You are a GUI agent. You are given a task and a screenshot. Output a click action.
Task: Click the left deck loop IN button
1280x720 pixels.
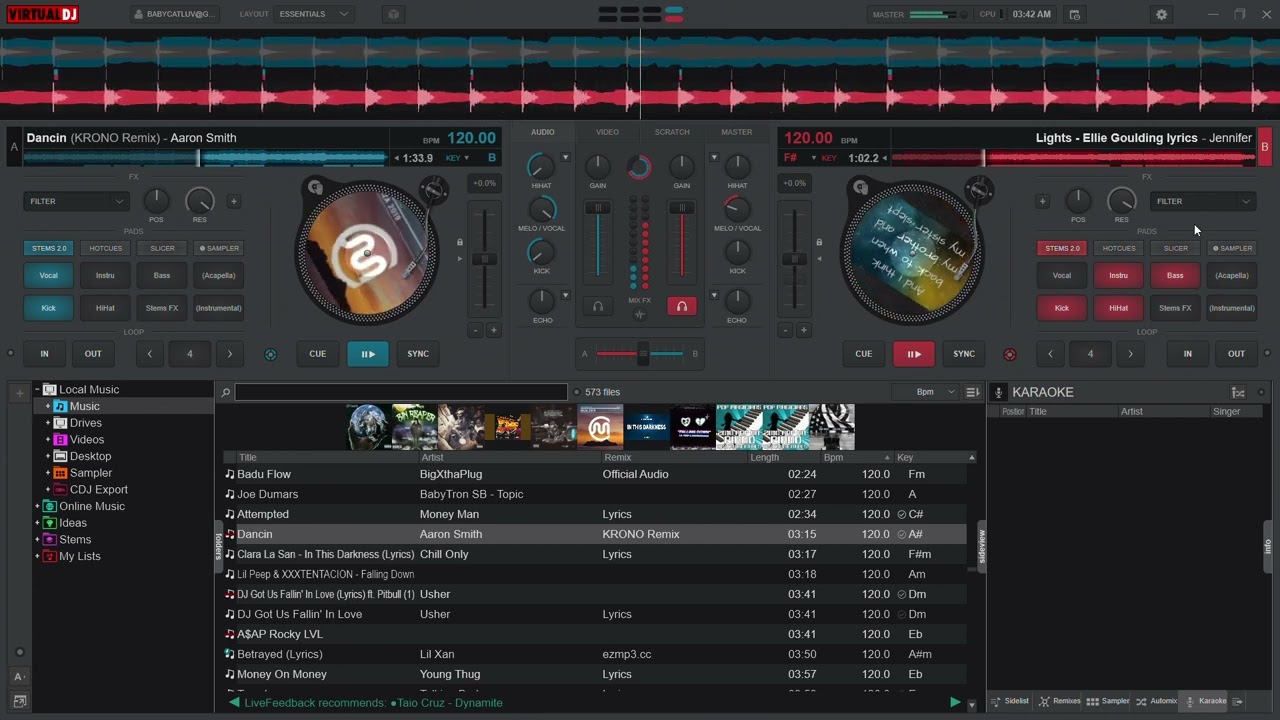click(44, 354)
